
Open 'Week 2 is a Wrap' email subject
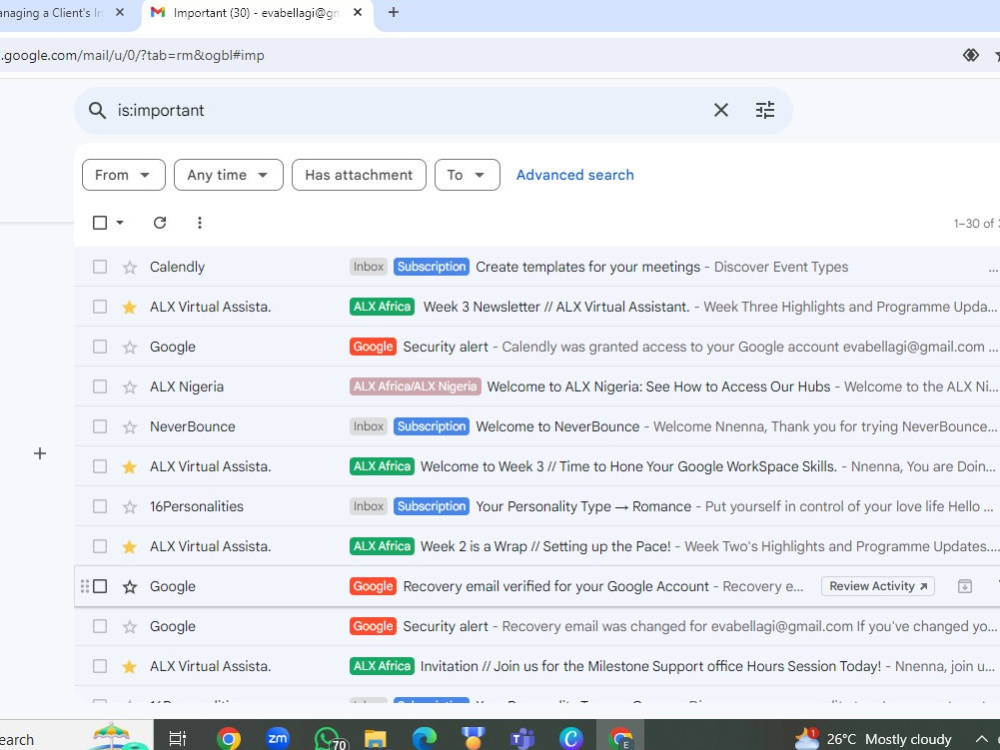[545, 546]
